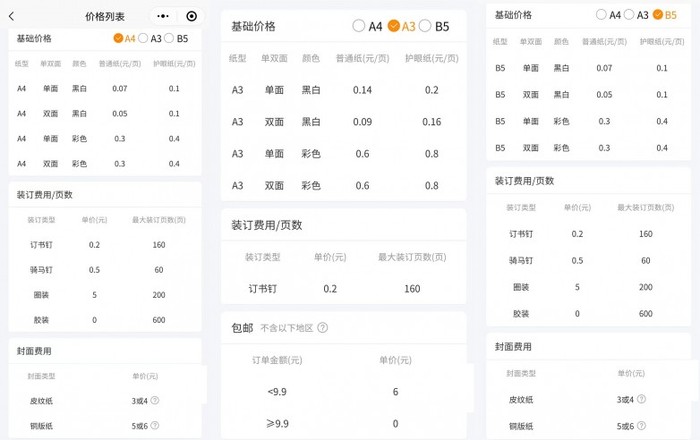Viewport: 700px width, 440px height.
Task: Click 骑马钉 in right panel binding table
Action: [x=521, y=261]
